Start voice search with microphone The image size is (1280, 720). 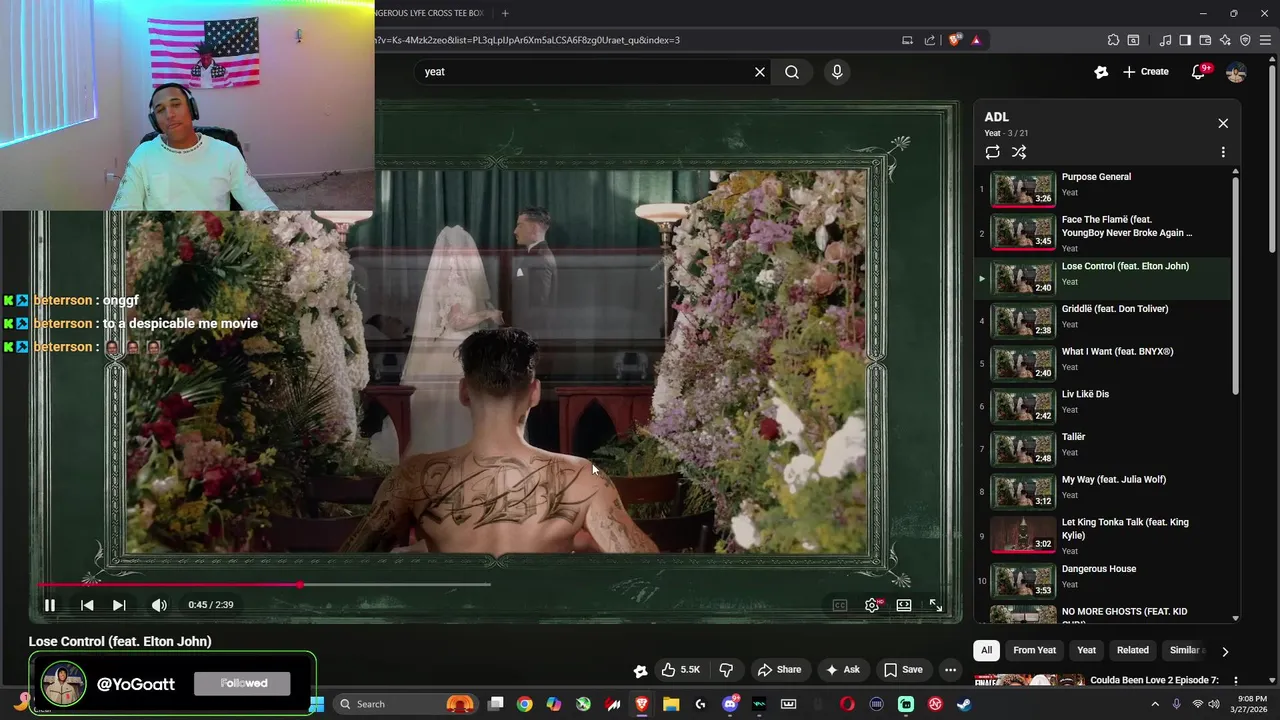[x=837, y=72]
